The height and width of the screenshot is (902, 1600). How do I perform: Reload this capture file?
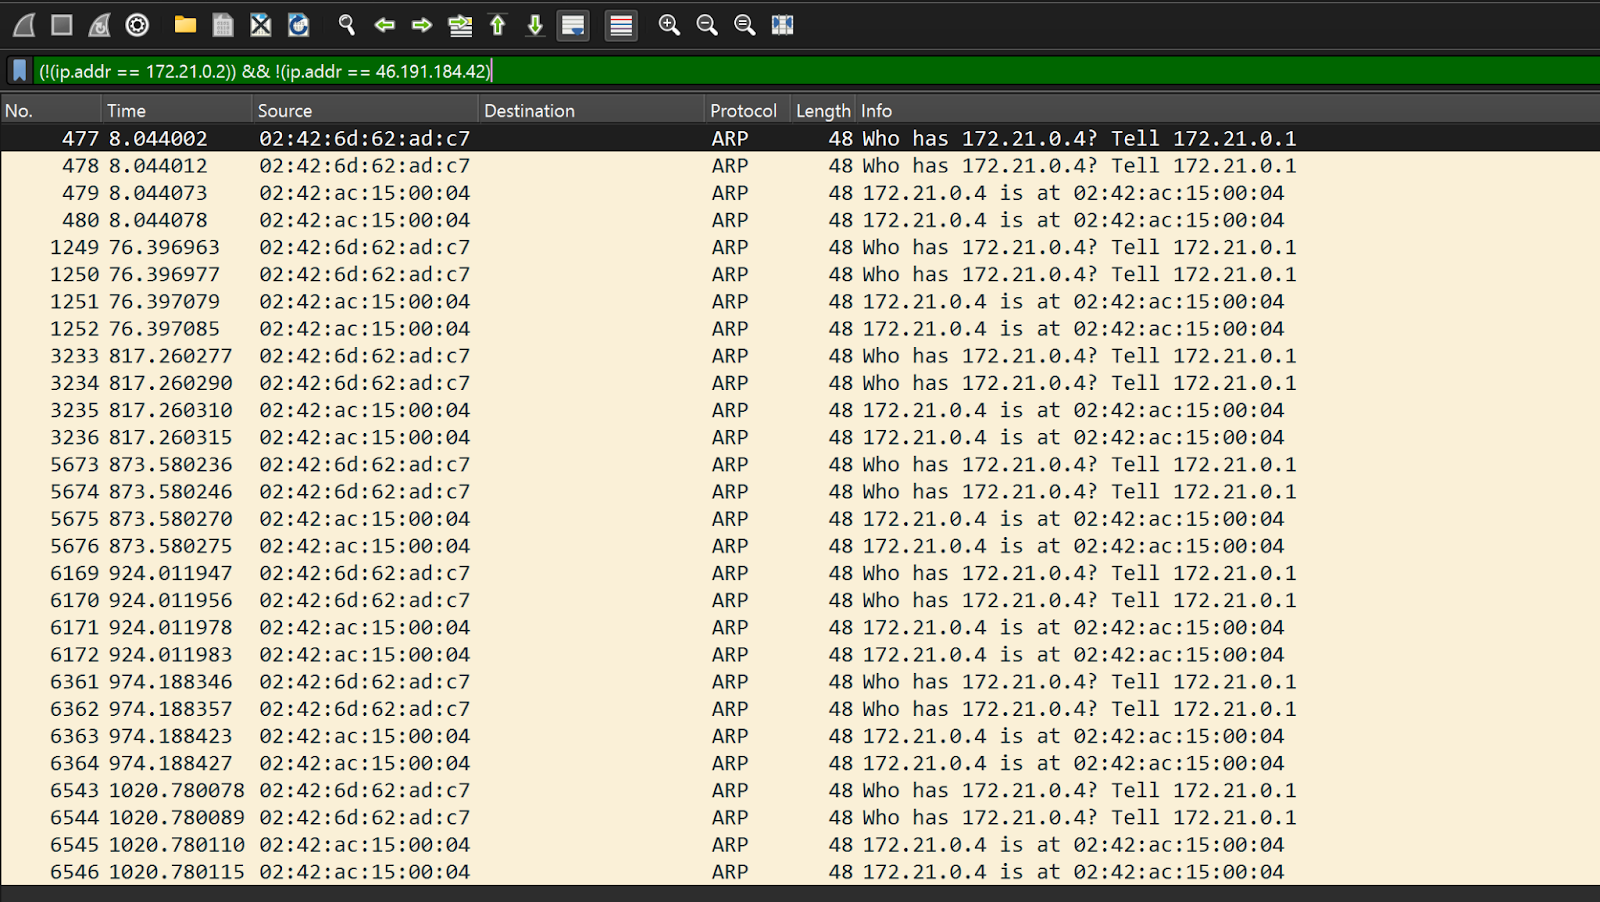click(x=298, y=25)
